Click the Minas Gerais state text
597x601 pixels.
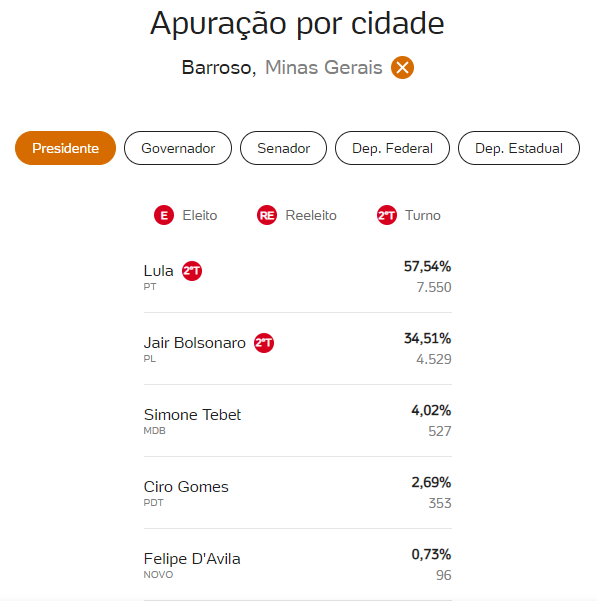pyautogui.click(x=324, y=68)
